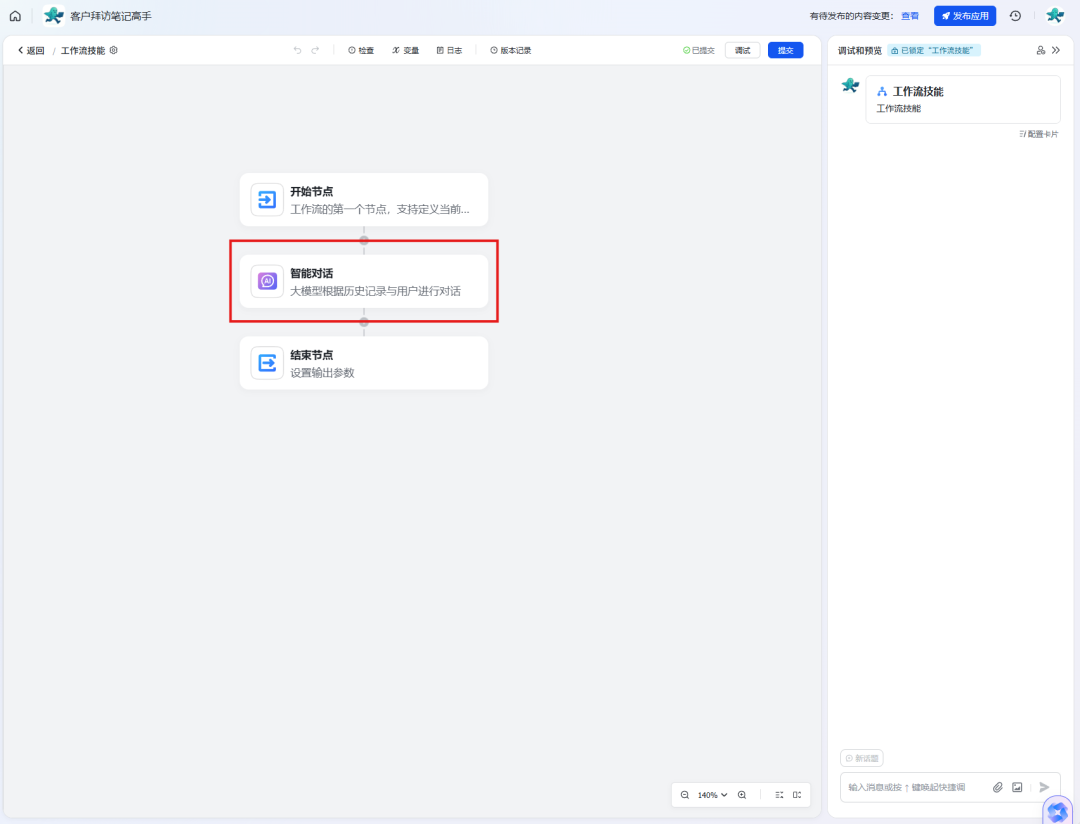Open the 日志 toolbar item
Image resolution: width=1080 pixels, height=824 pixels.
[x=449, y=50]
